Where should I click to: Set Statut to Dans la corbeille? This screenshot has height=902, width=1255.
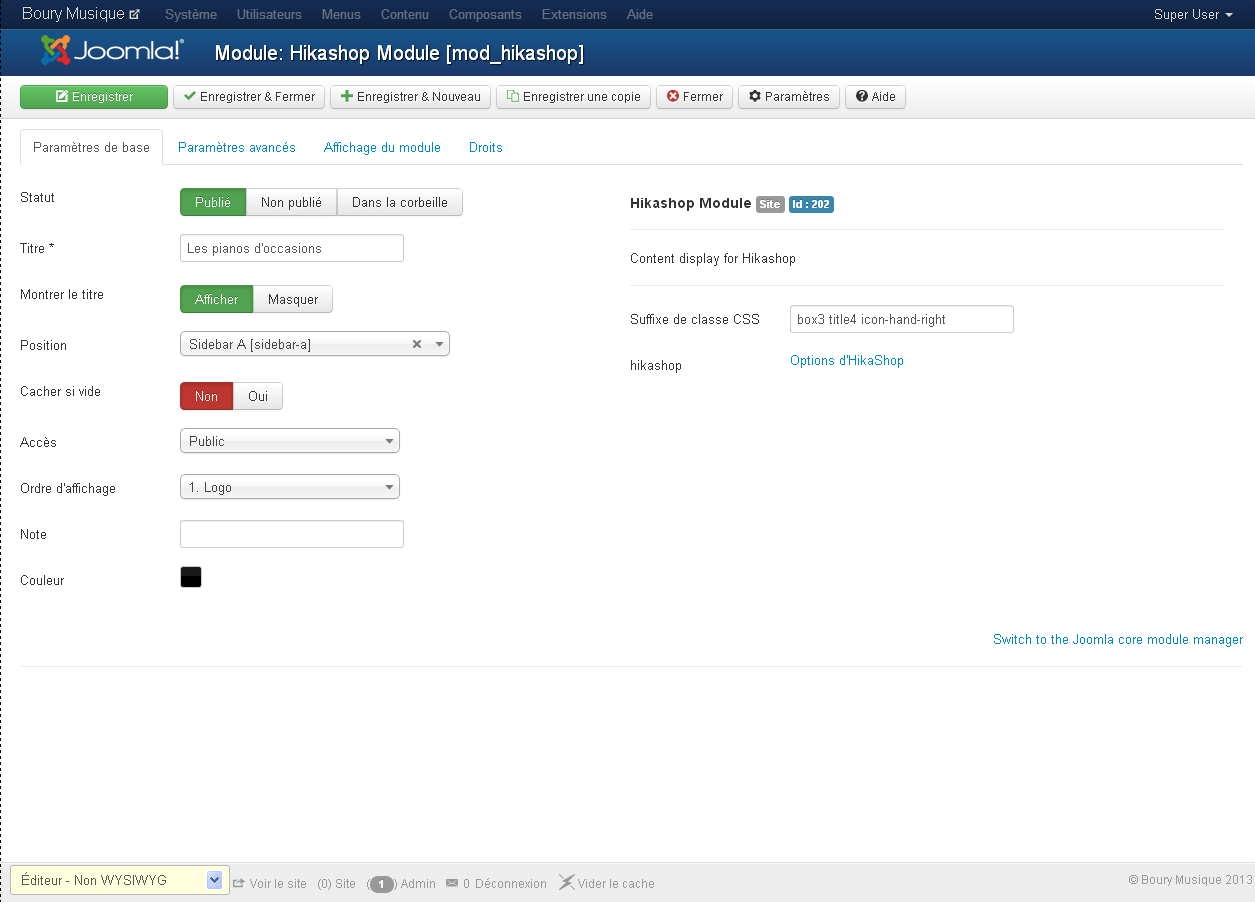tap(400, 202)
